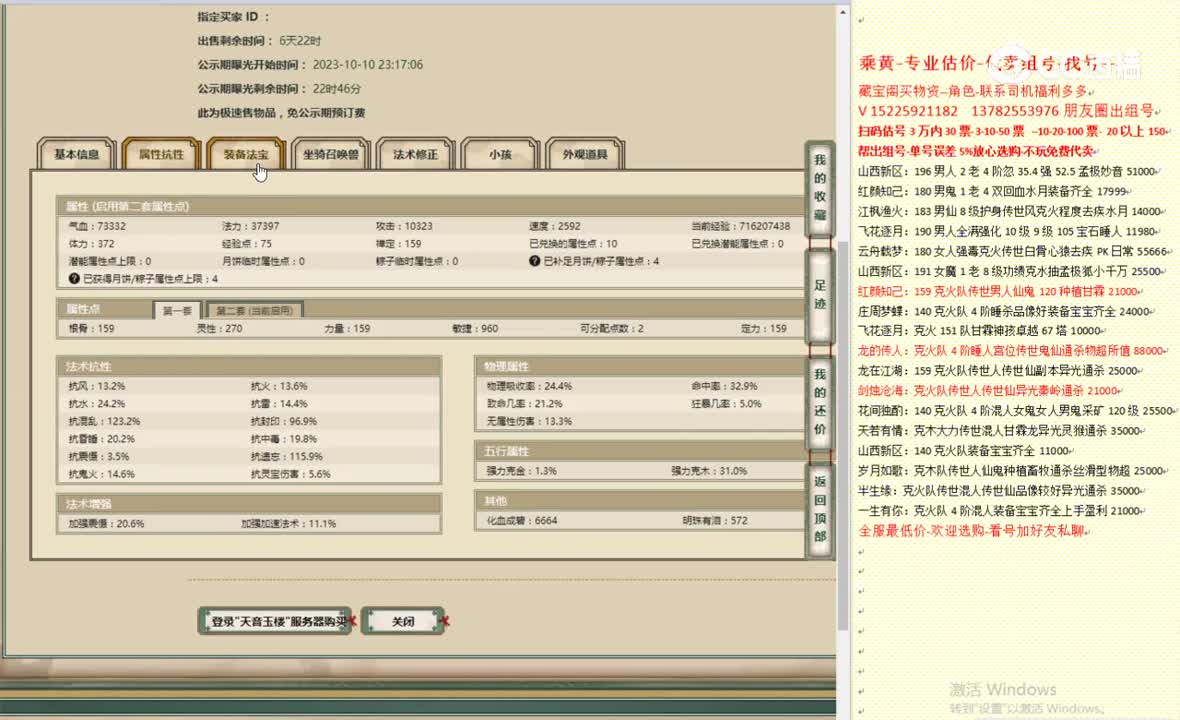Click listing 一生有你 克火队 21000

[x=999, y=510]
